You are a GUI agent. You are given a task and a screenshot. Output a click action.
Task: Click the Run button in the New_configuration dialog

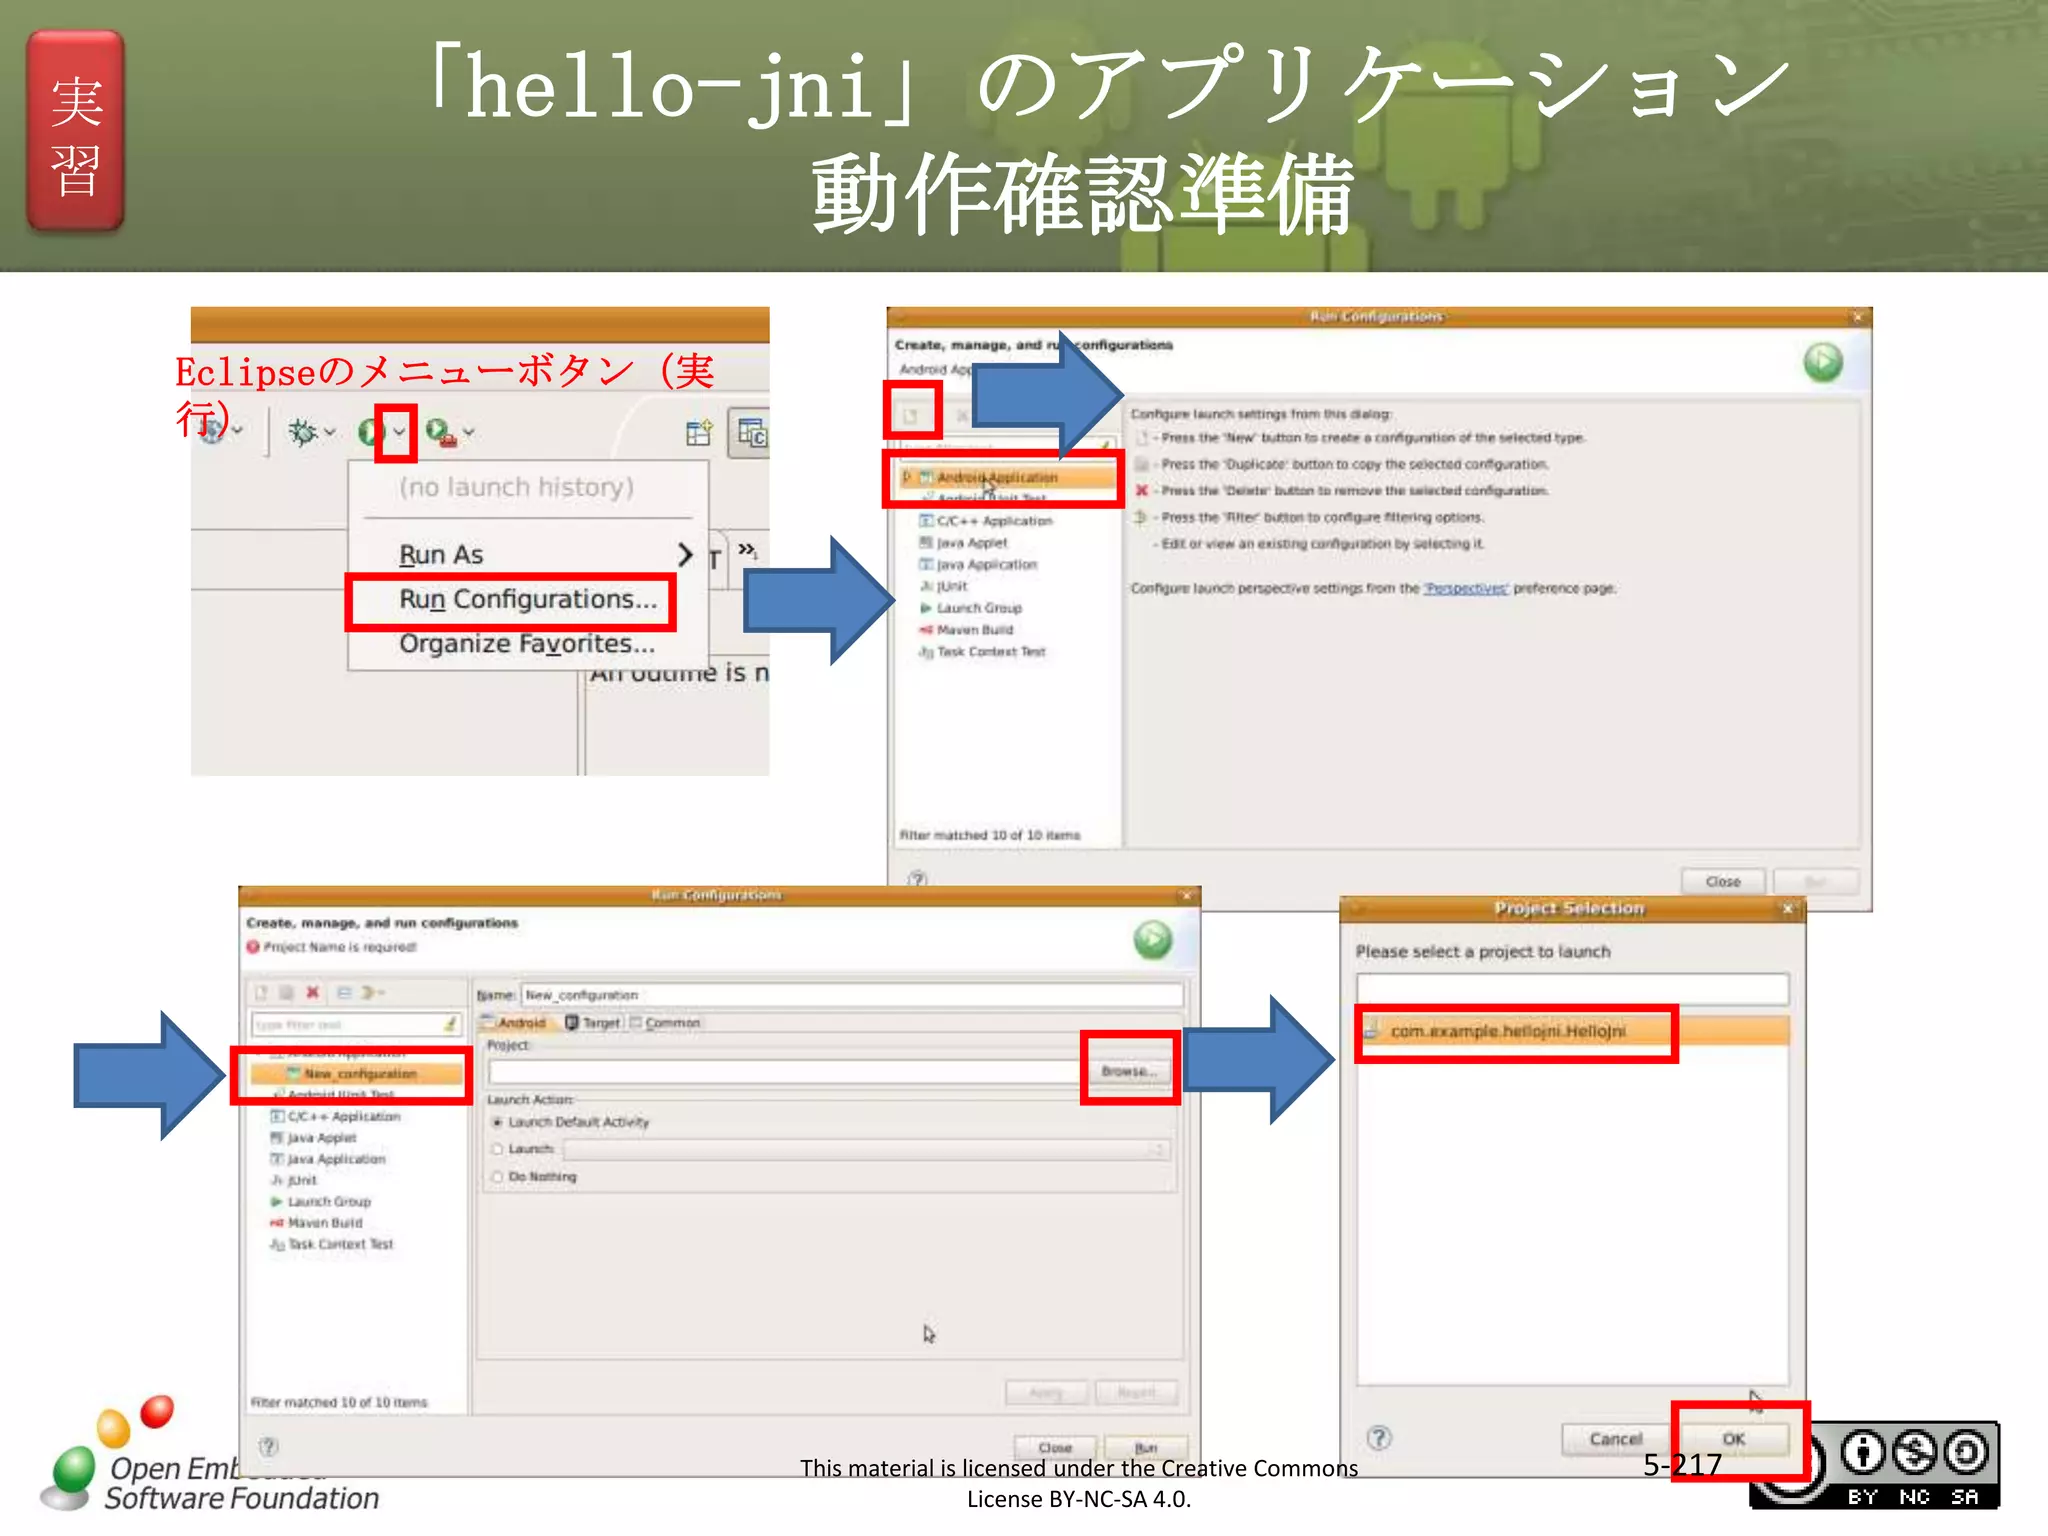1146,1448
